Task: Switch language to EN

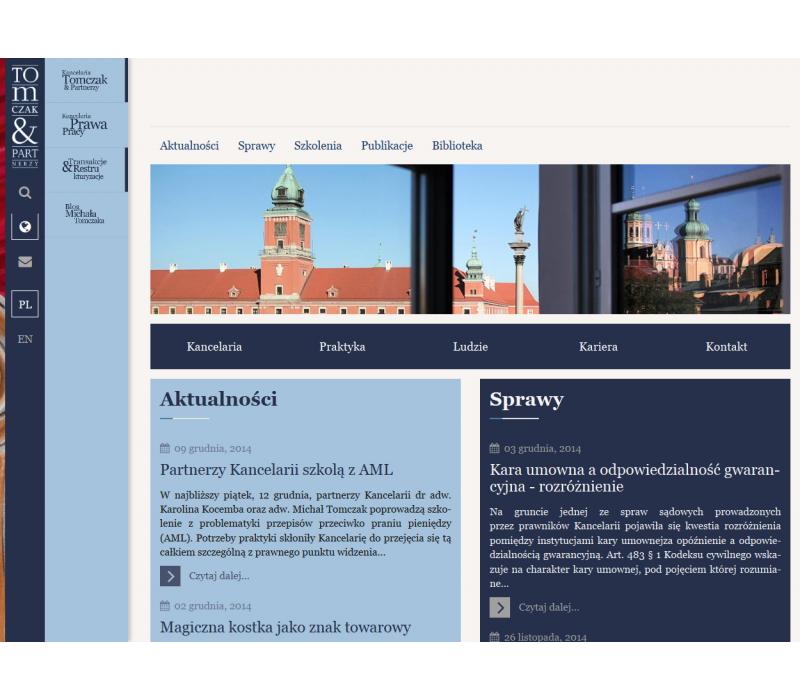Action: point(25,339)
